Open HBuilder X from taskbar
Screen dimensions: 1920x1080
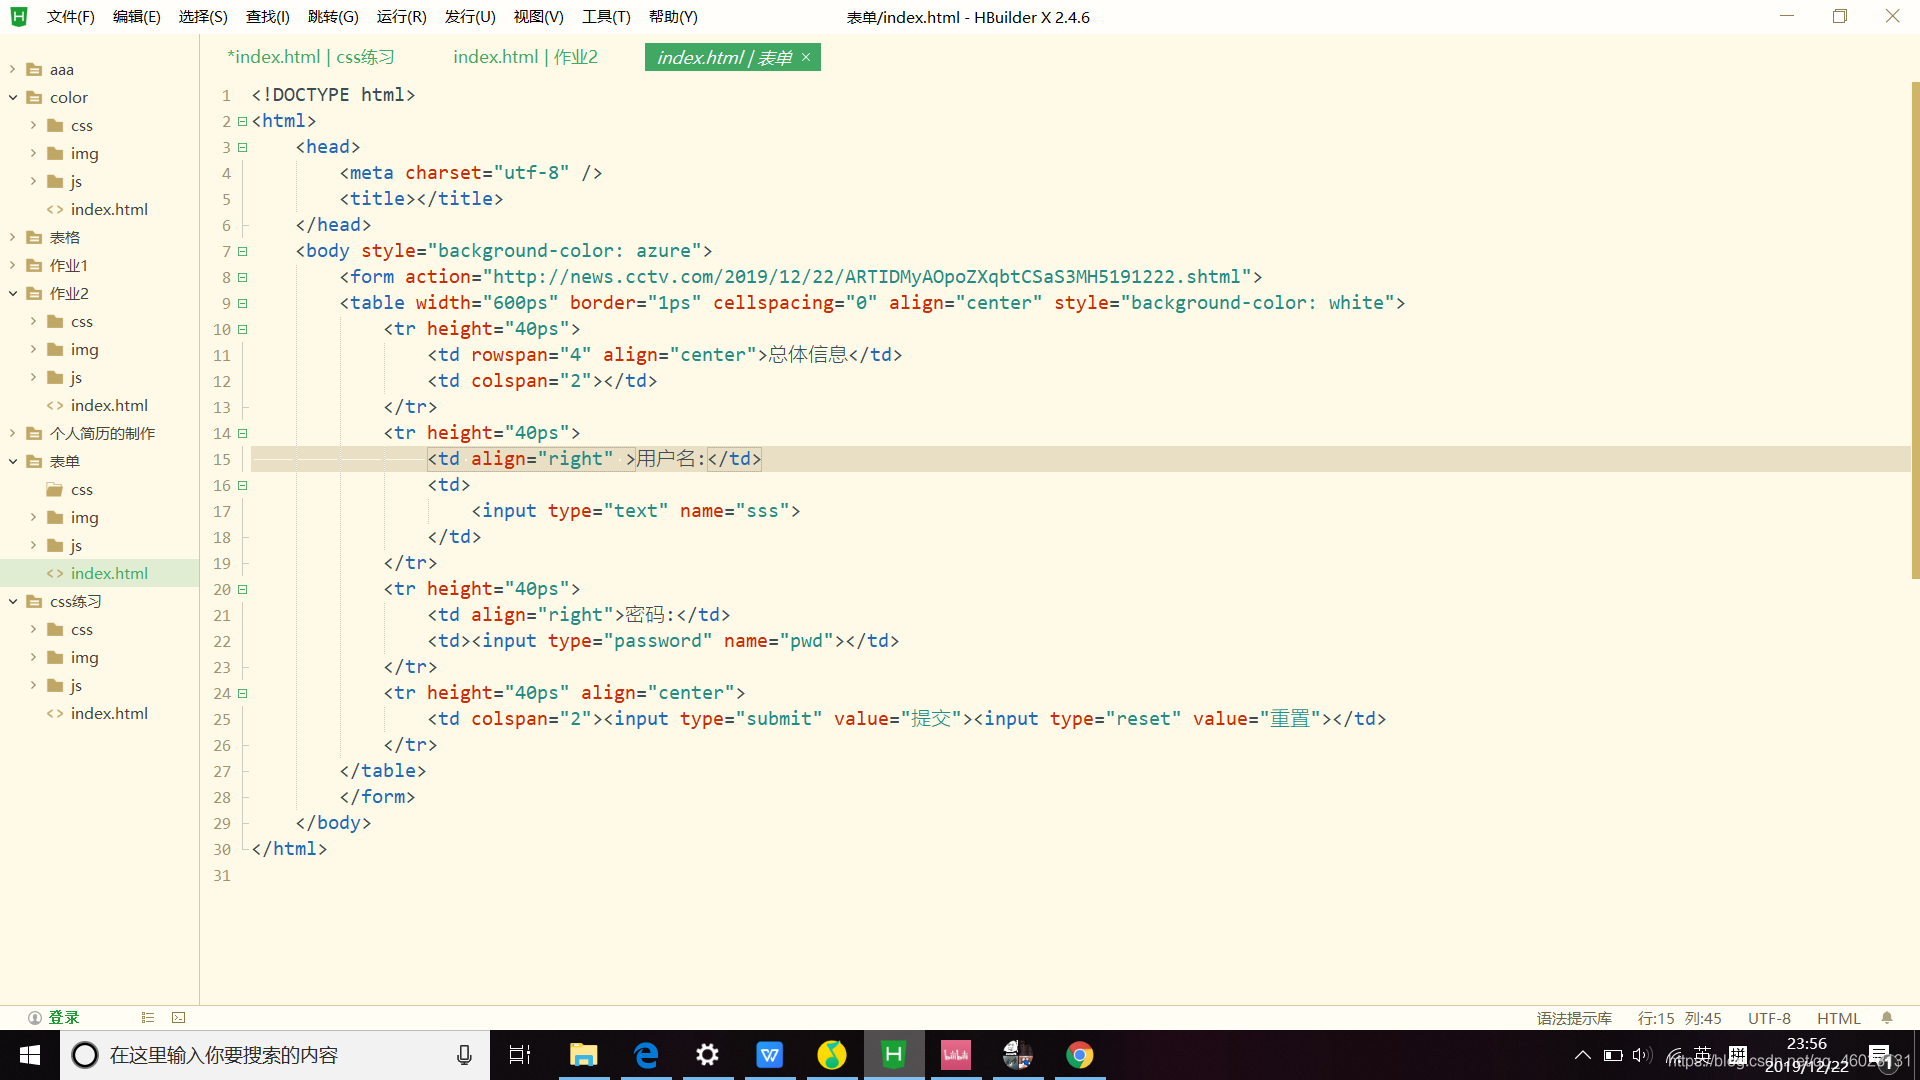(x=893, y=1055)
